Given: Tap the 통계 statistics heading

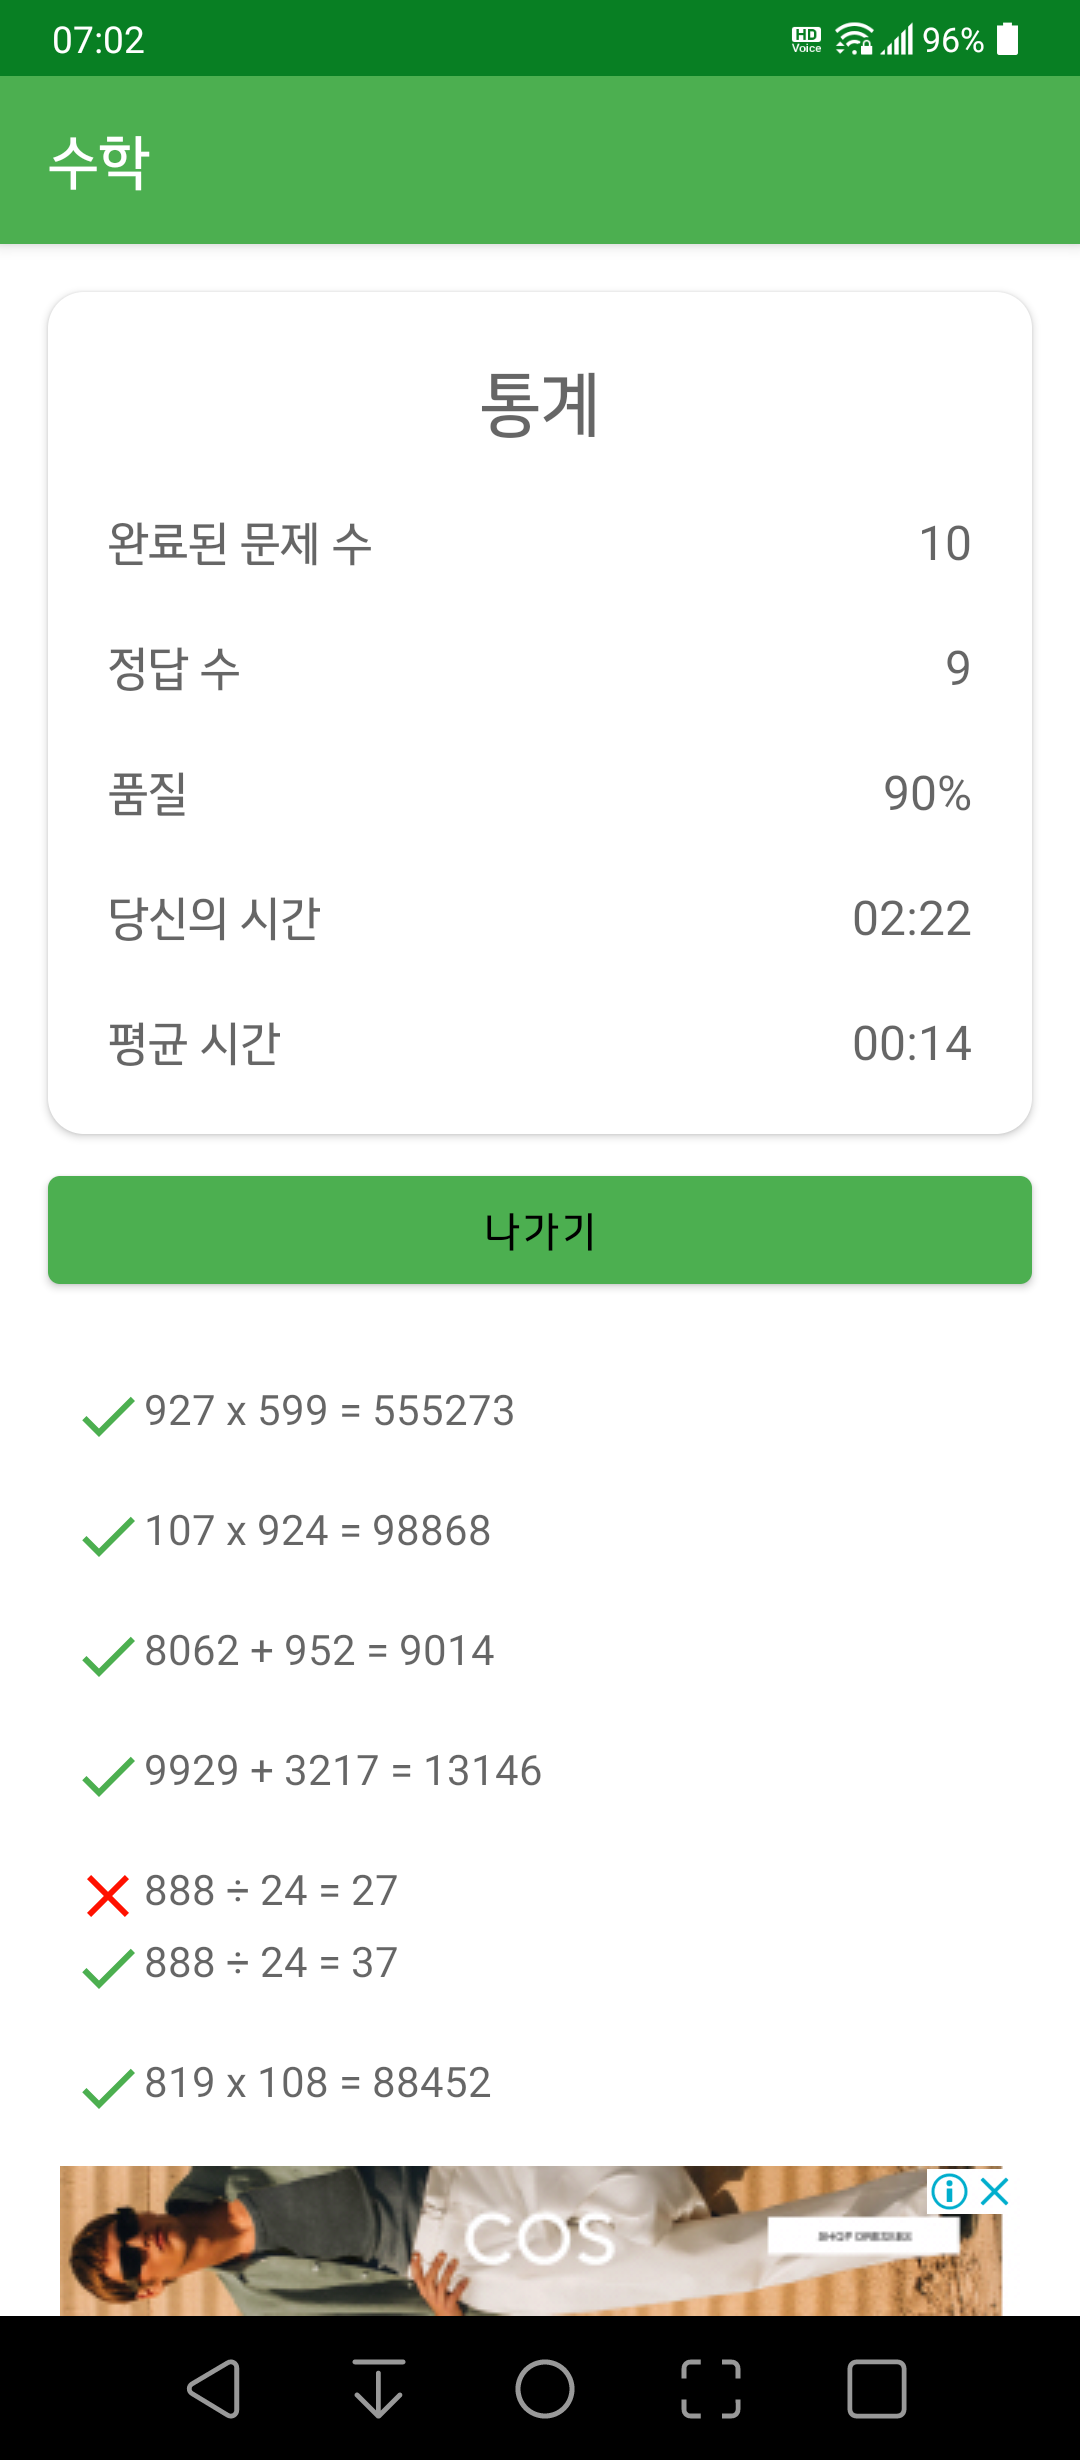Looking at the screenshot, I should pyautogui.click(x=540, y=404).
